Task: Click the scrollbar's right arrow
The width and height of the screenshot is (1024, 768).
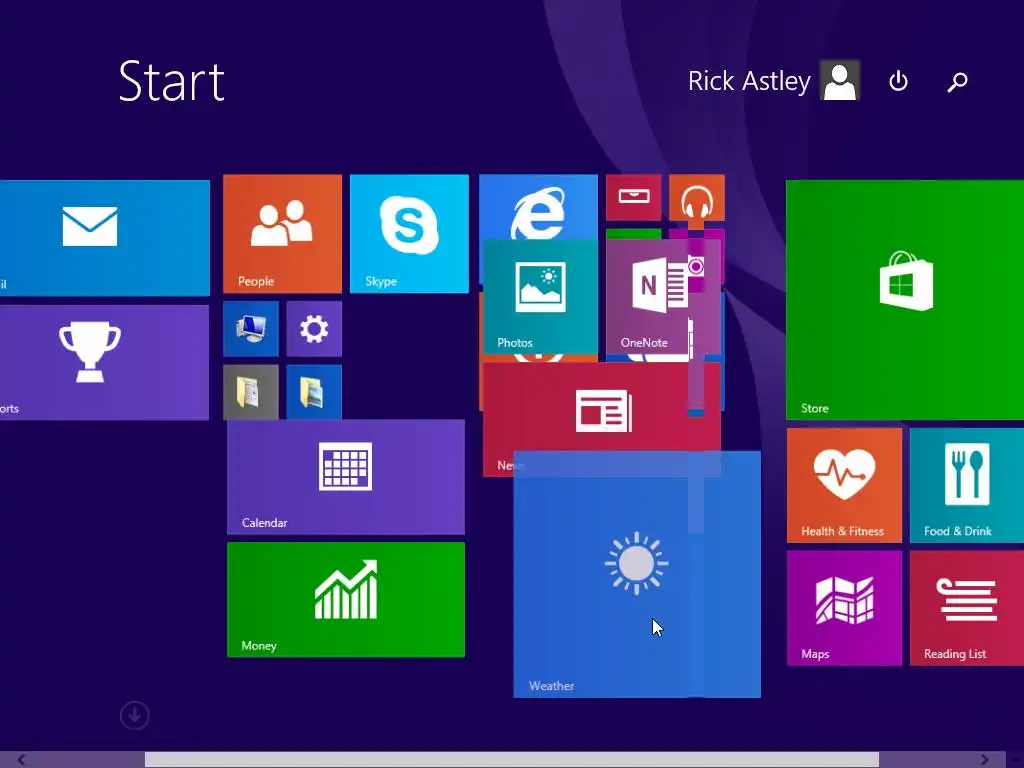Action: pos(984,760)
